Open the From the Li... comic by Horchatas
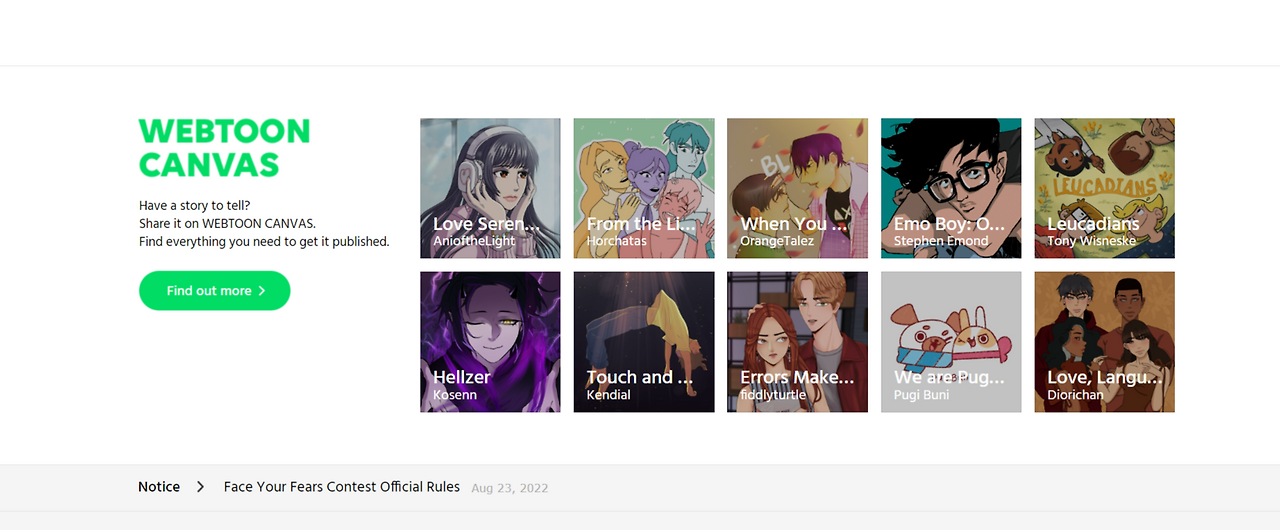 point(644,188)
